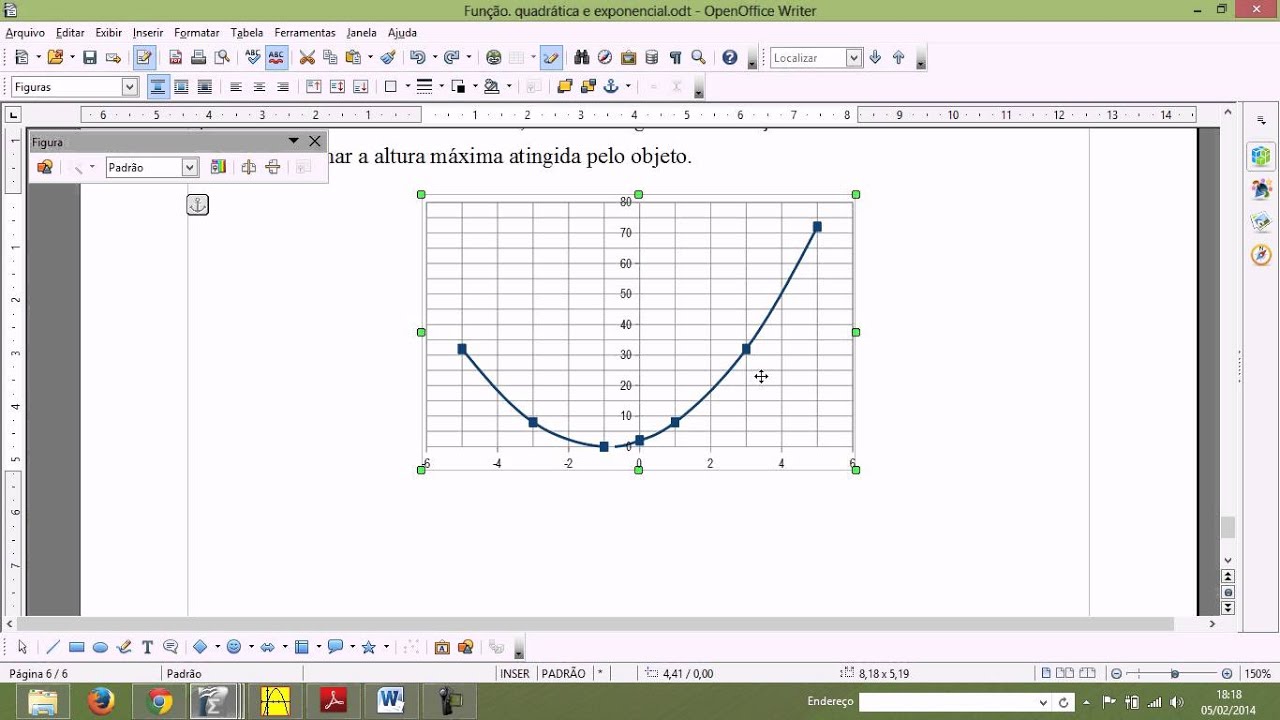Open Color toolbar icon in Figura panel
This screenshot has width=1280, height=720.
(218, 167)
